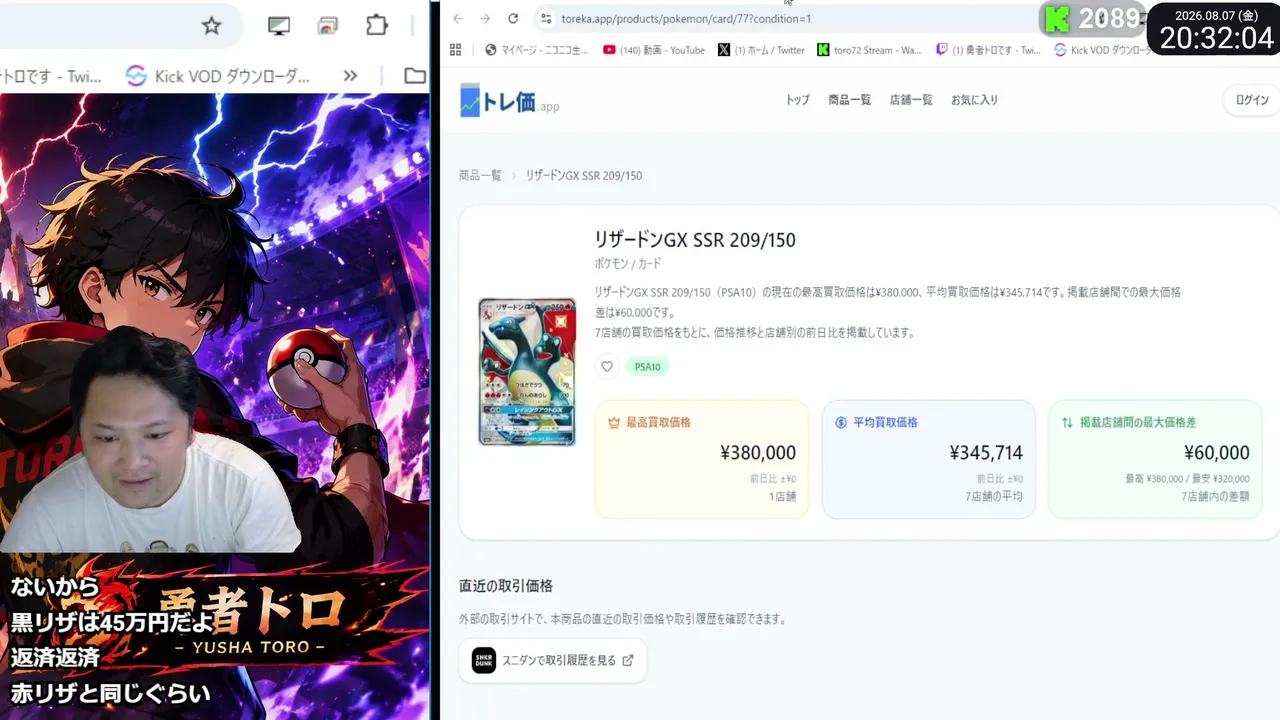
Task: Open お気に入り in the site navigation
Action: 974,100
